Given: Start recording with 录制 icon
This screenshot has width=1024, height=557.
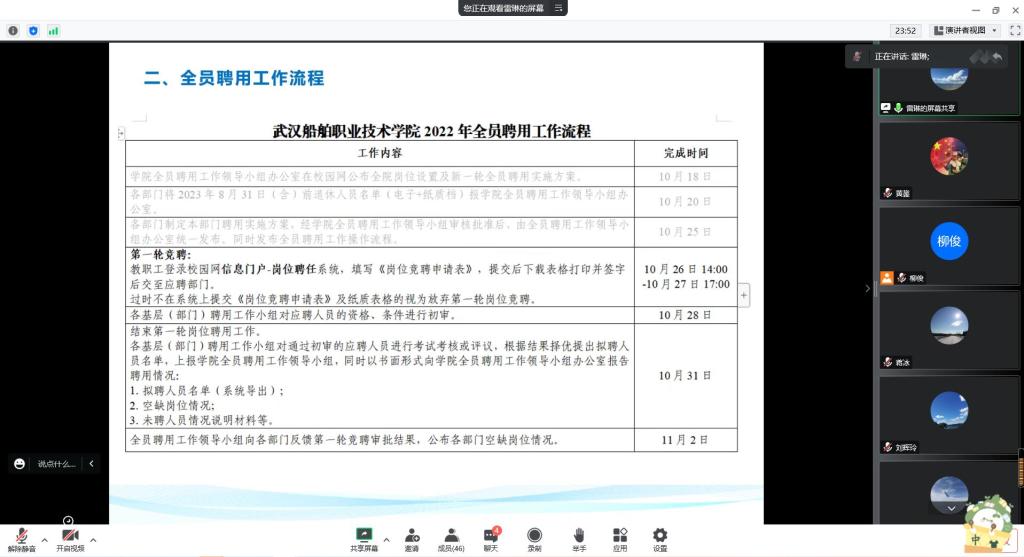Looking at the screenshot, I should tap(534, 538).
